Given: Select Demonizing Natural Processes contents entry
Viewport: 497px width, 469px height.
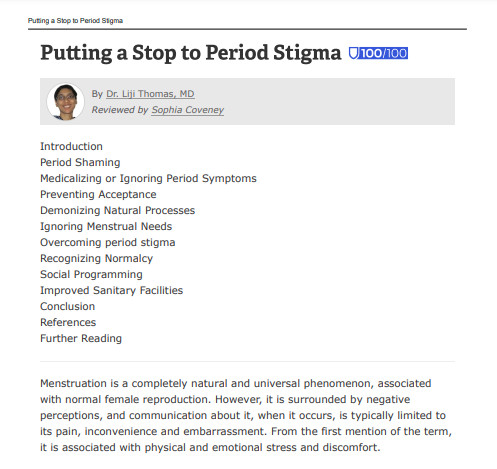Looking at the screenshot, I should tap(117, 210).
